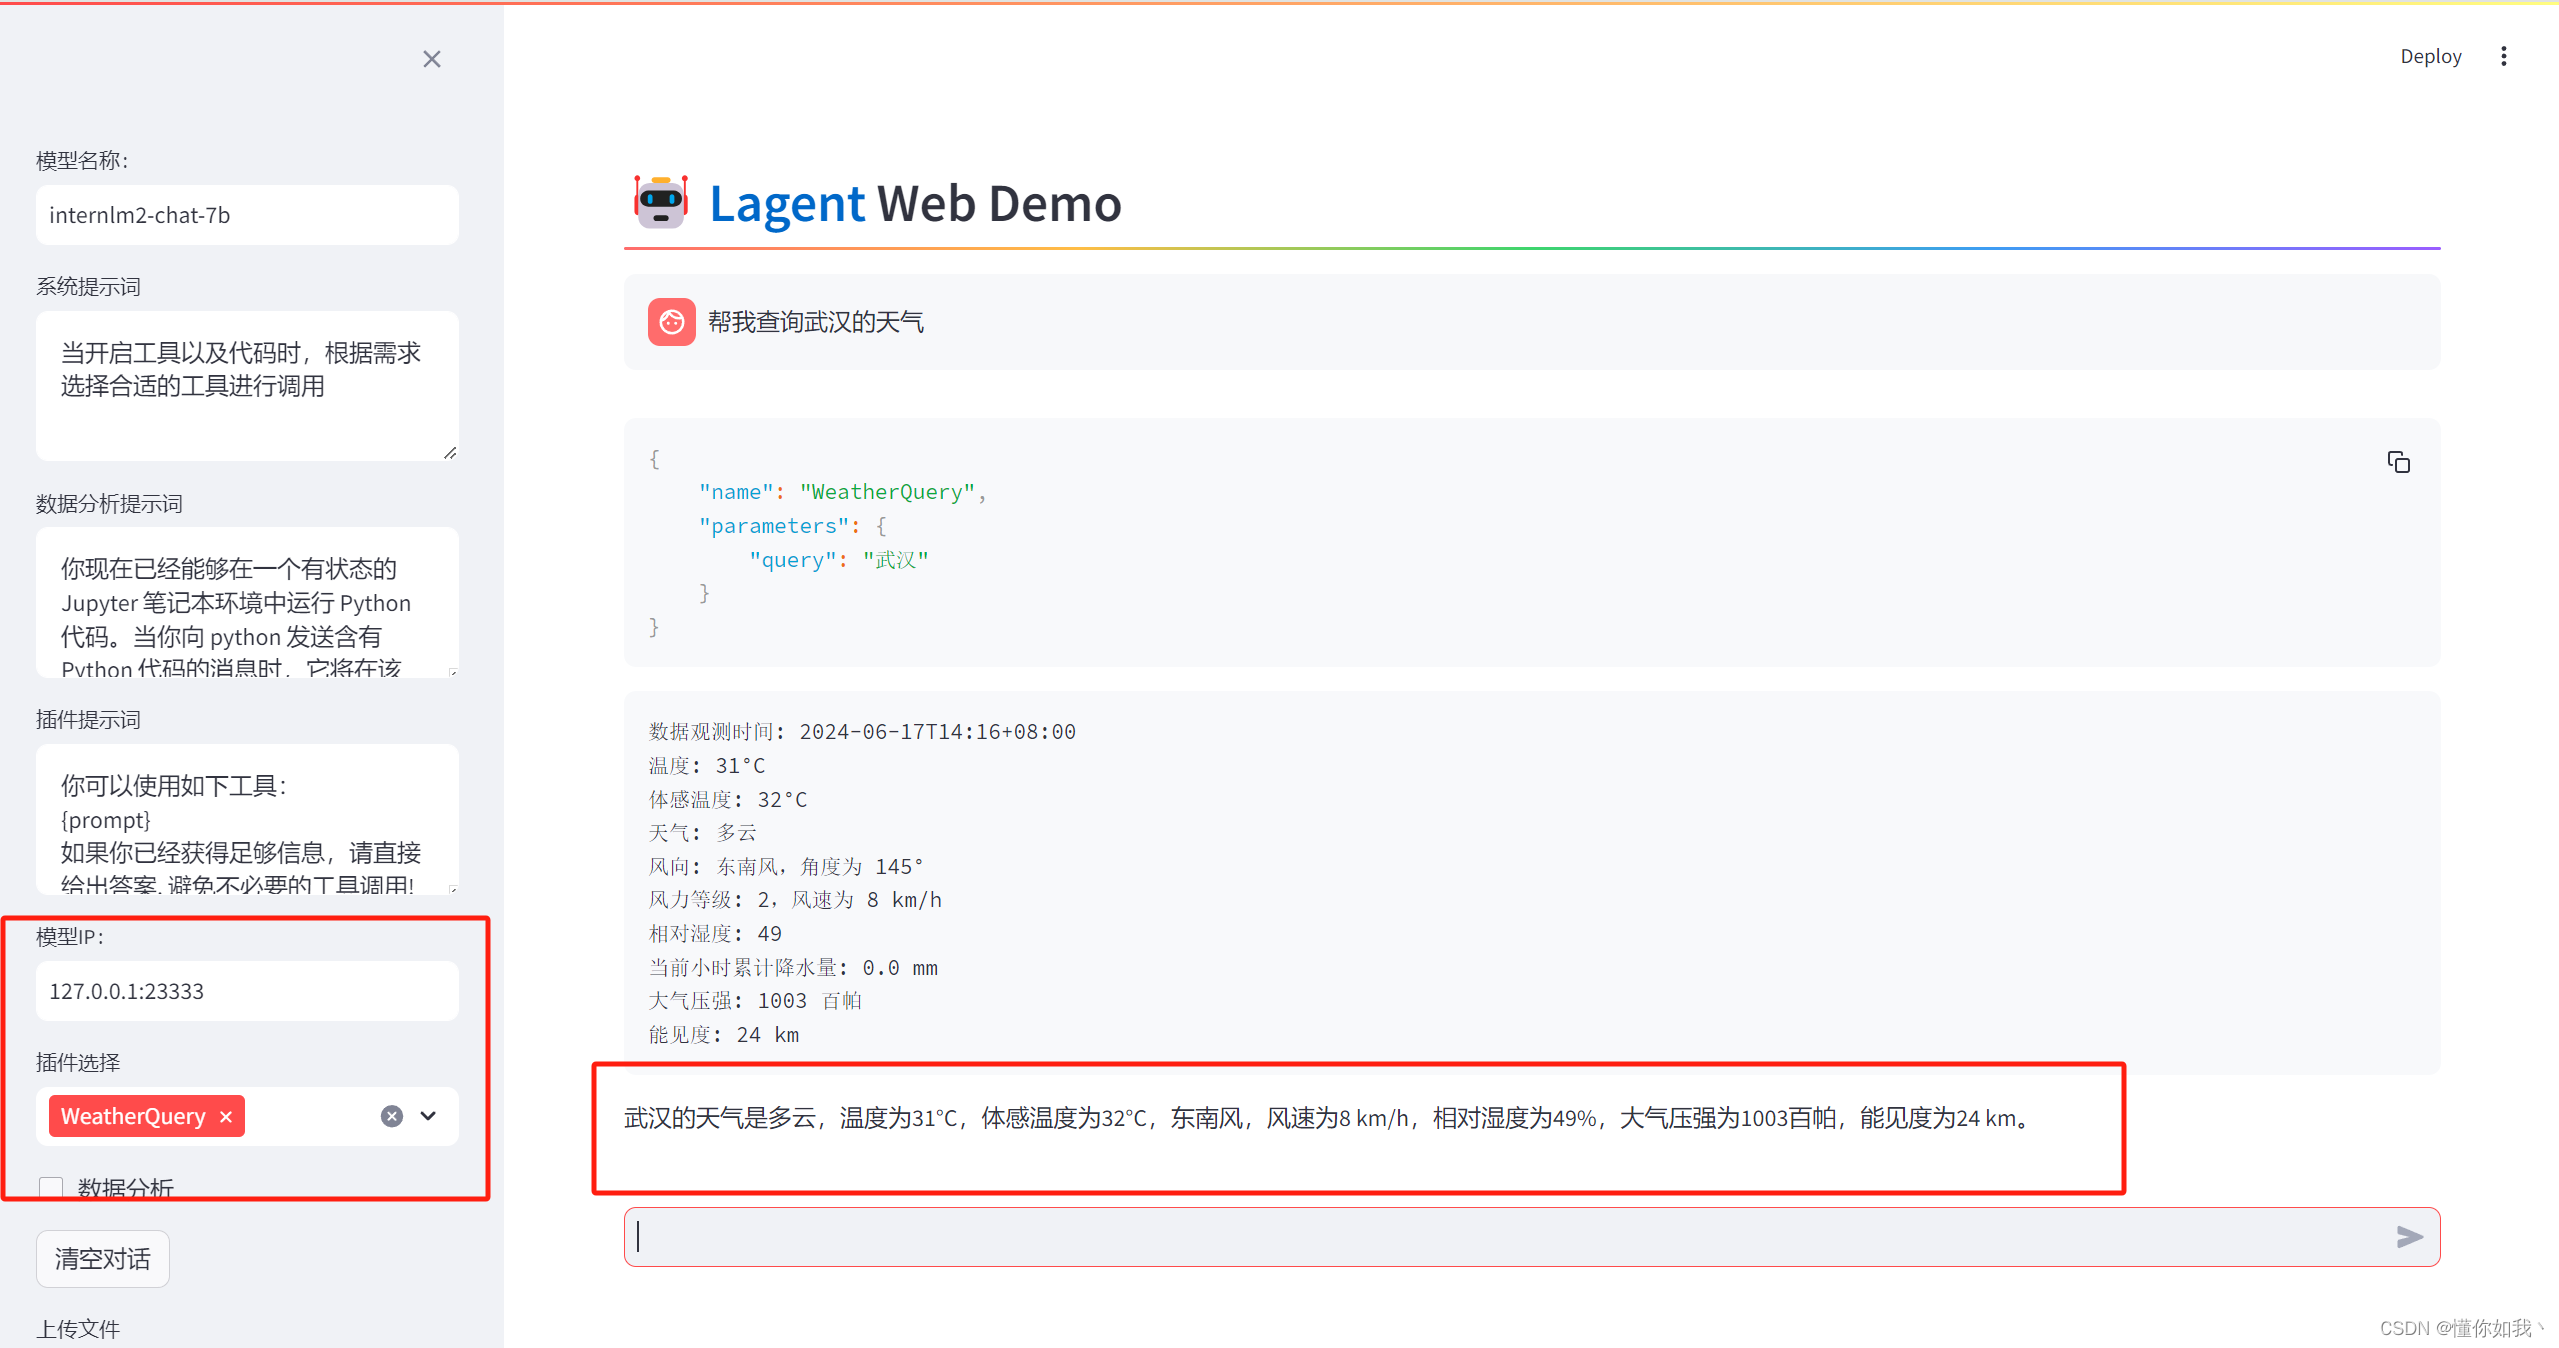
Task: Click the 清空对话 button
Action: coord(103,1258)
